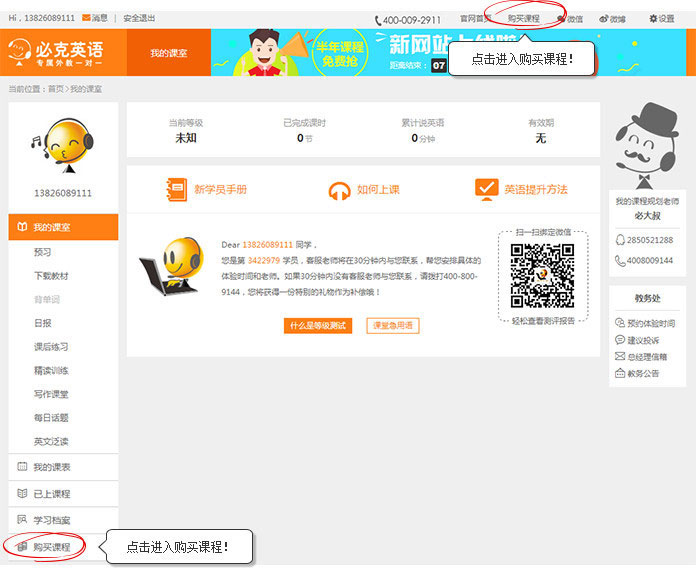Click 安全退出 logout link

coord(139,18)
